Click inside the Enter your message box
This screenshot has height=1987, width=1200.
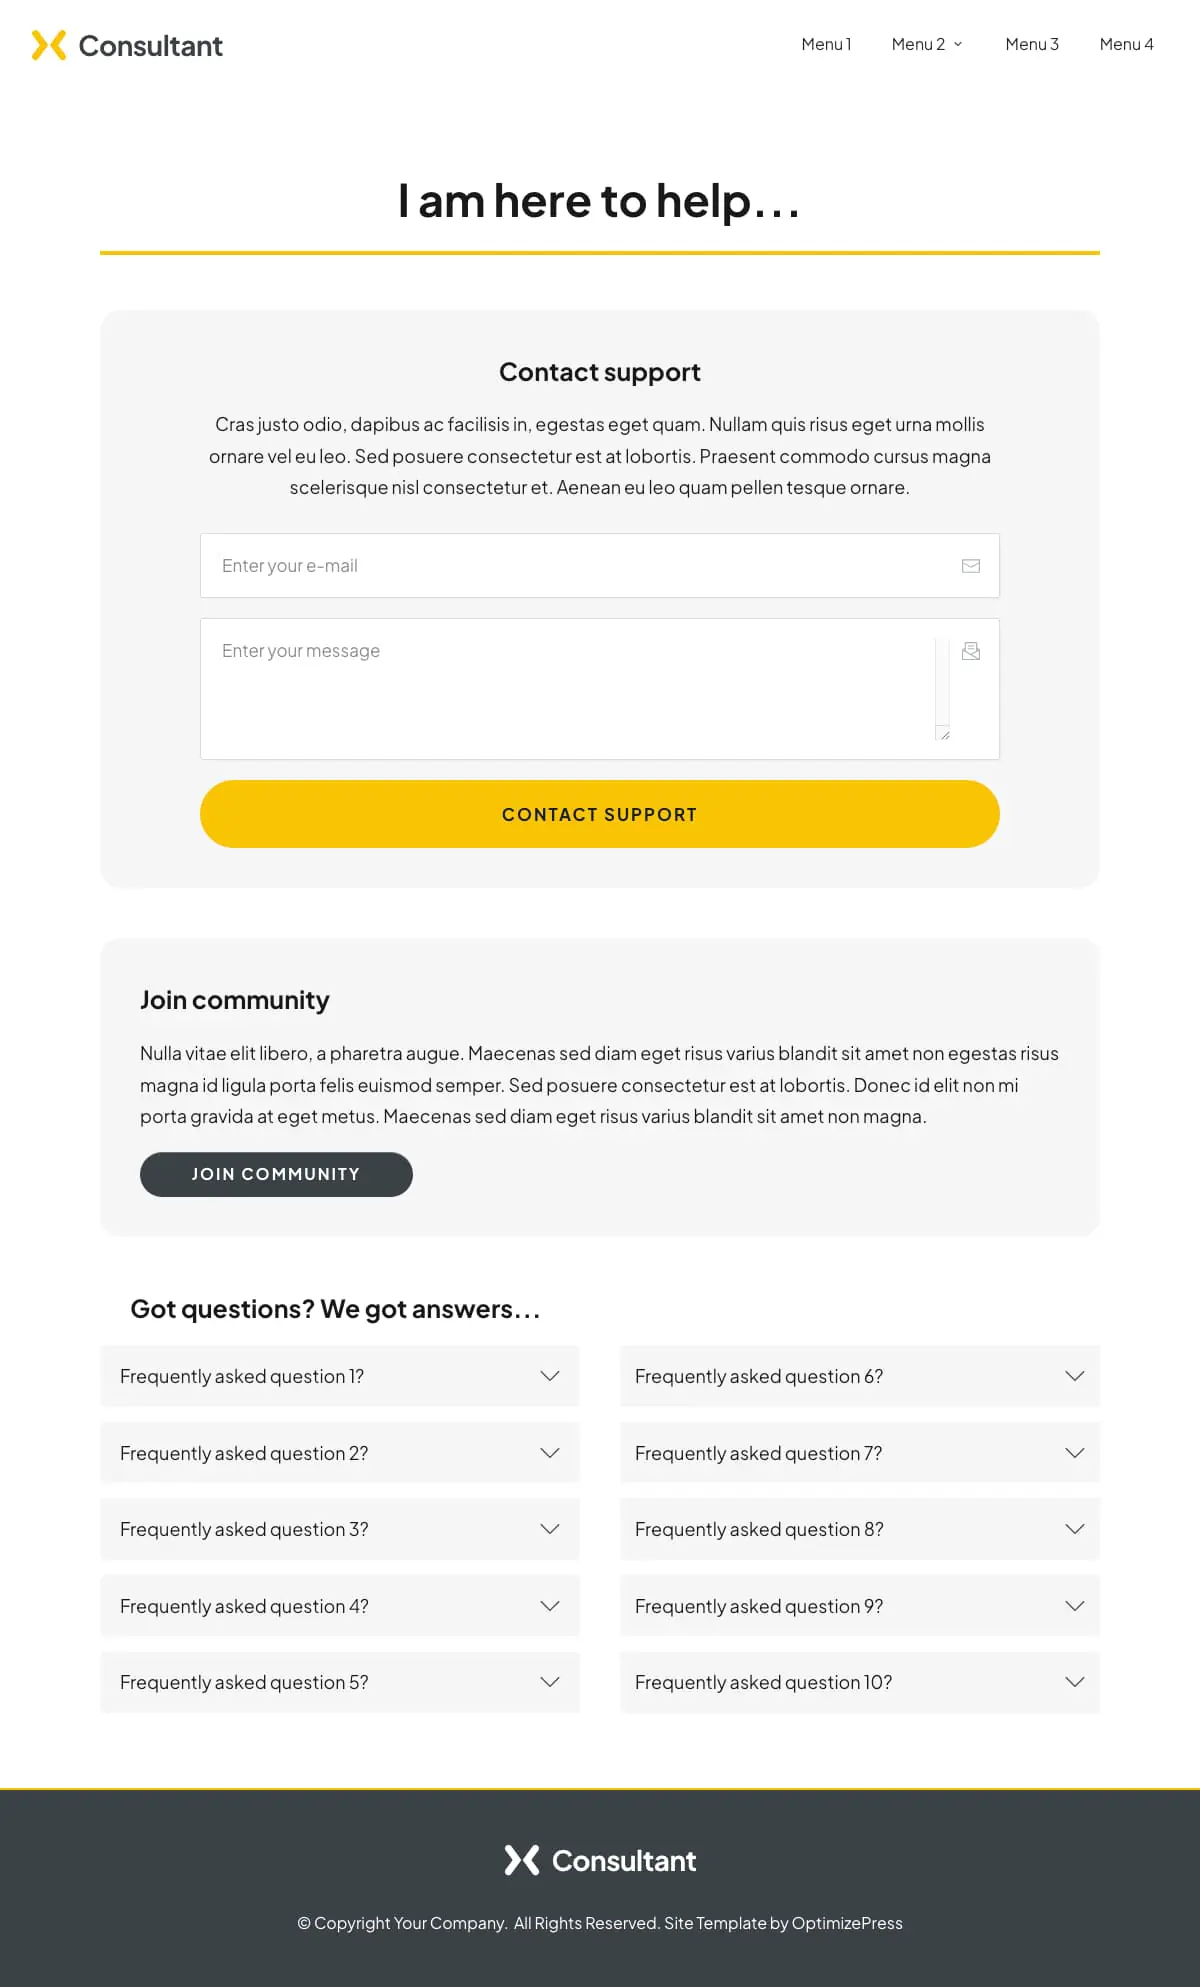[x=570, y=688]
